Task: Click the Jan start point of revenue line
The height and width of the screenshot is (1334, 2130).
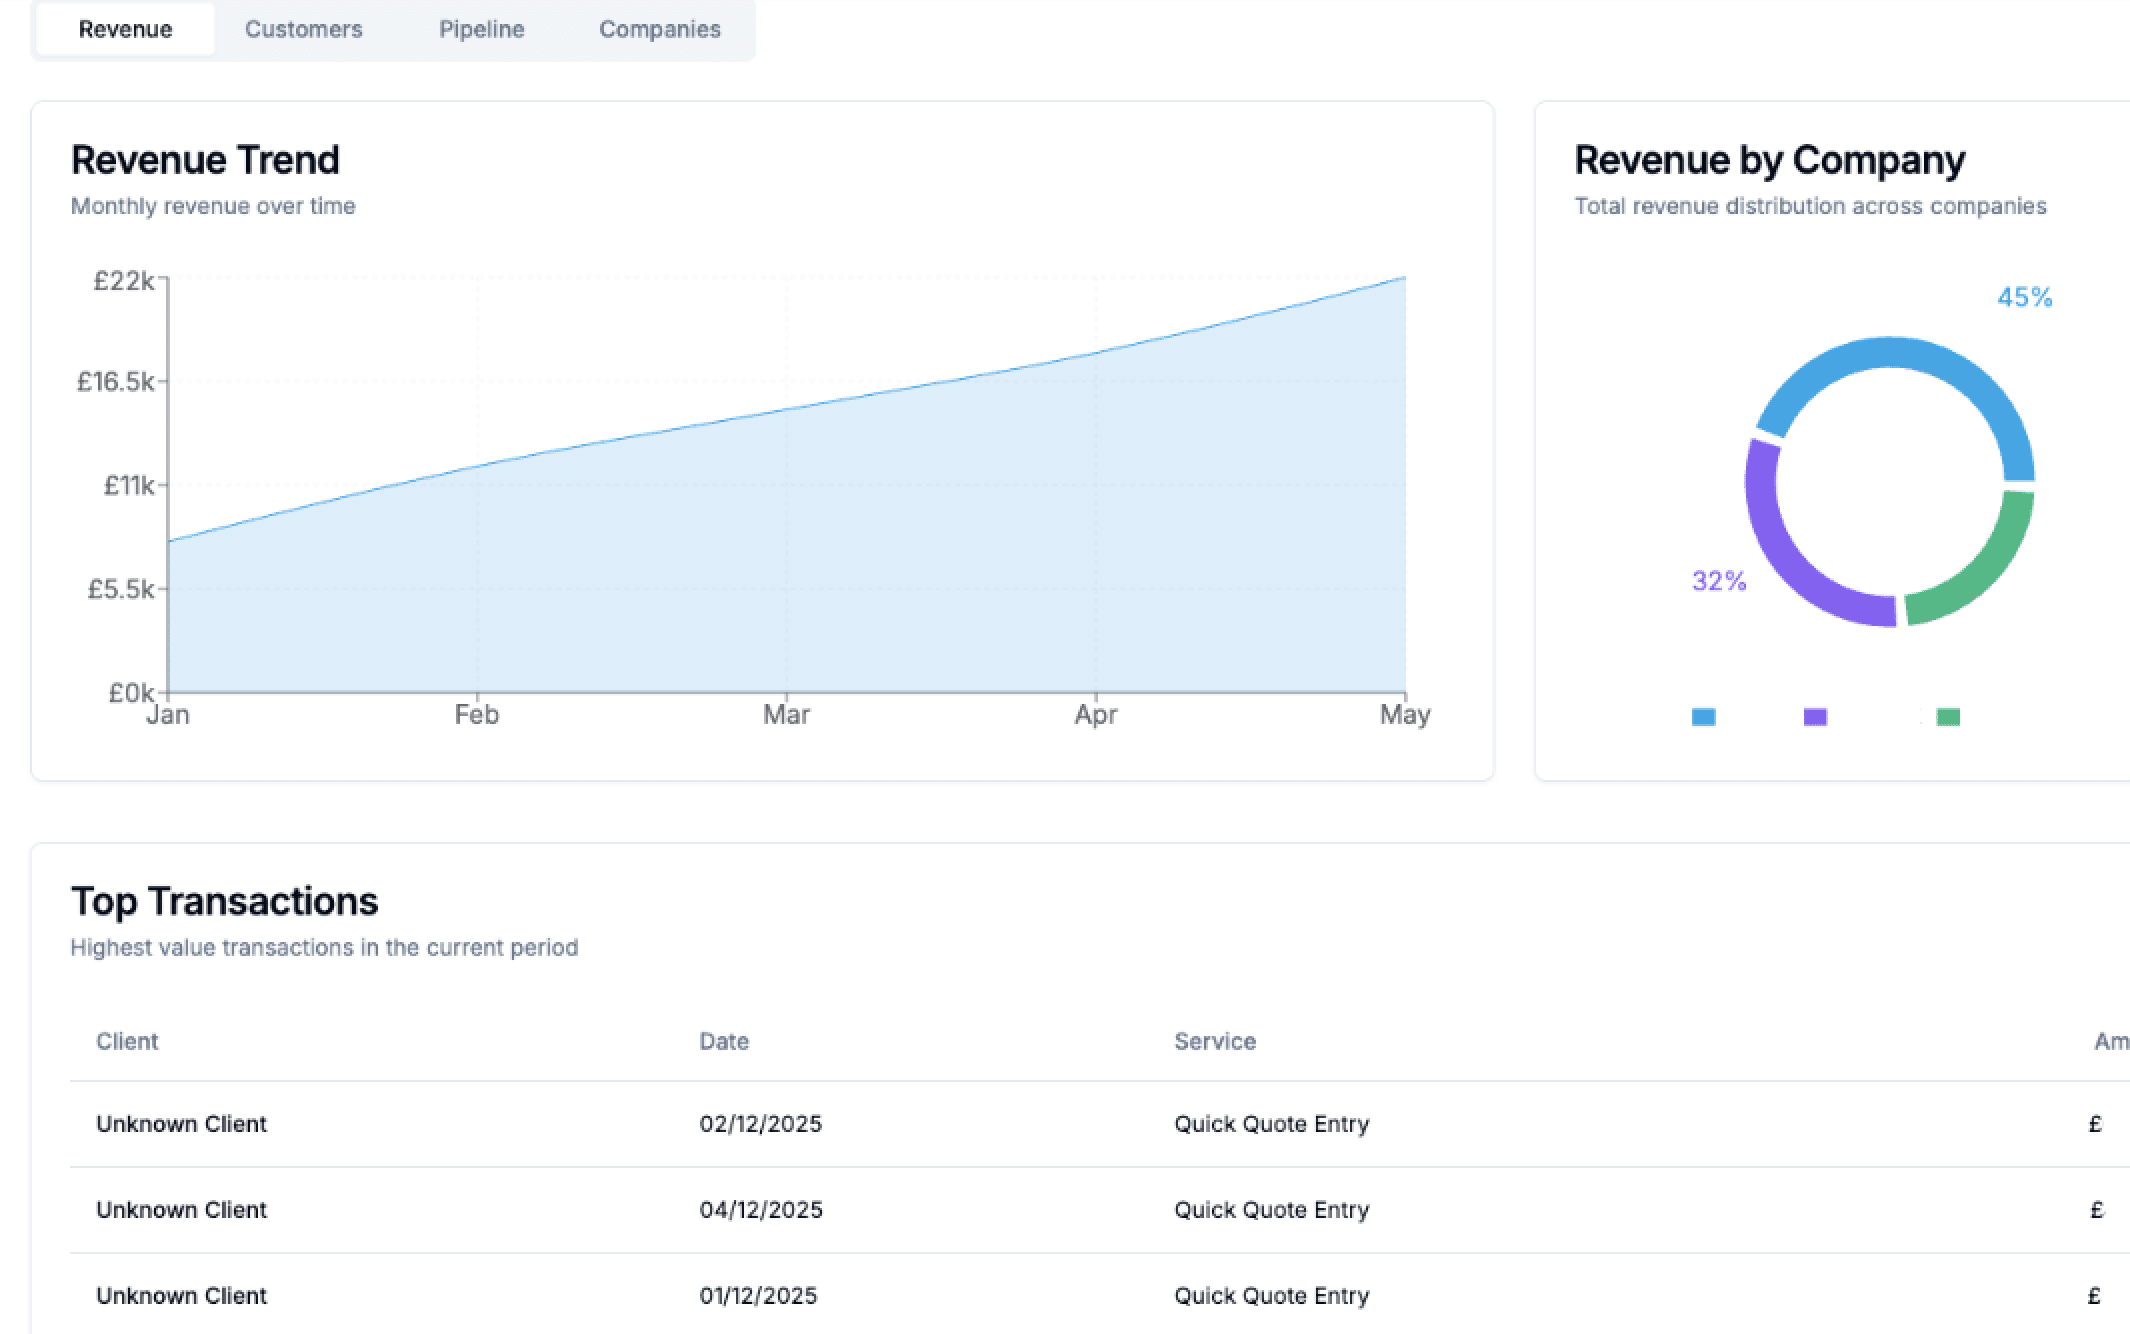Action: pyautogui.click(x=168, y=542)
